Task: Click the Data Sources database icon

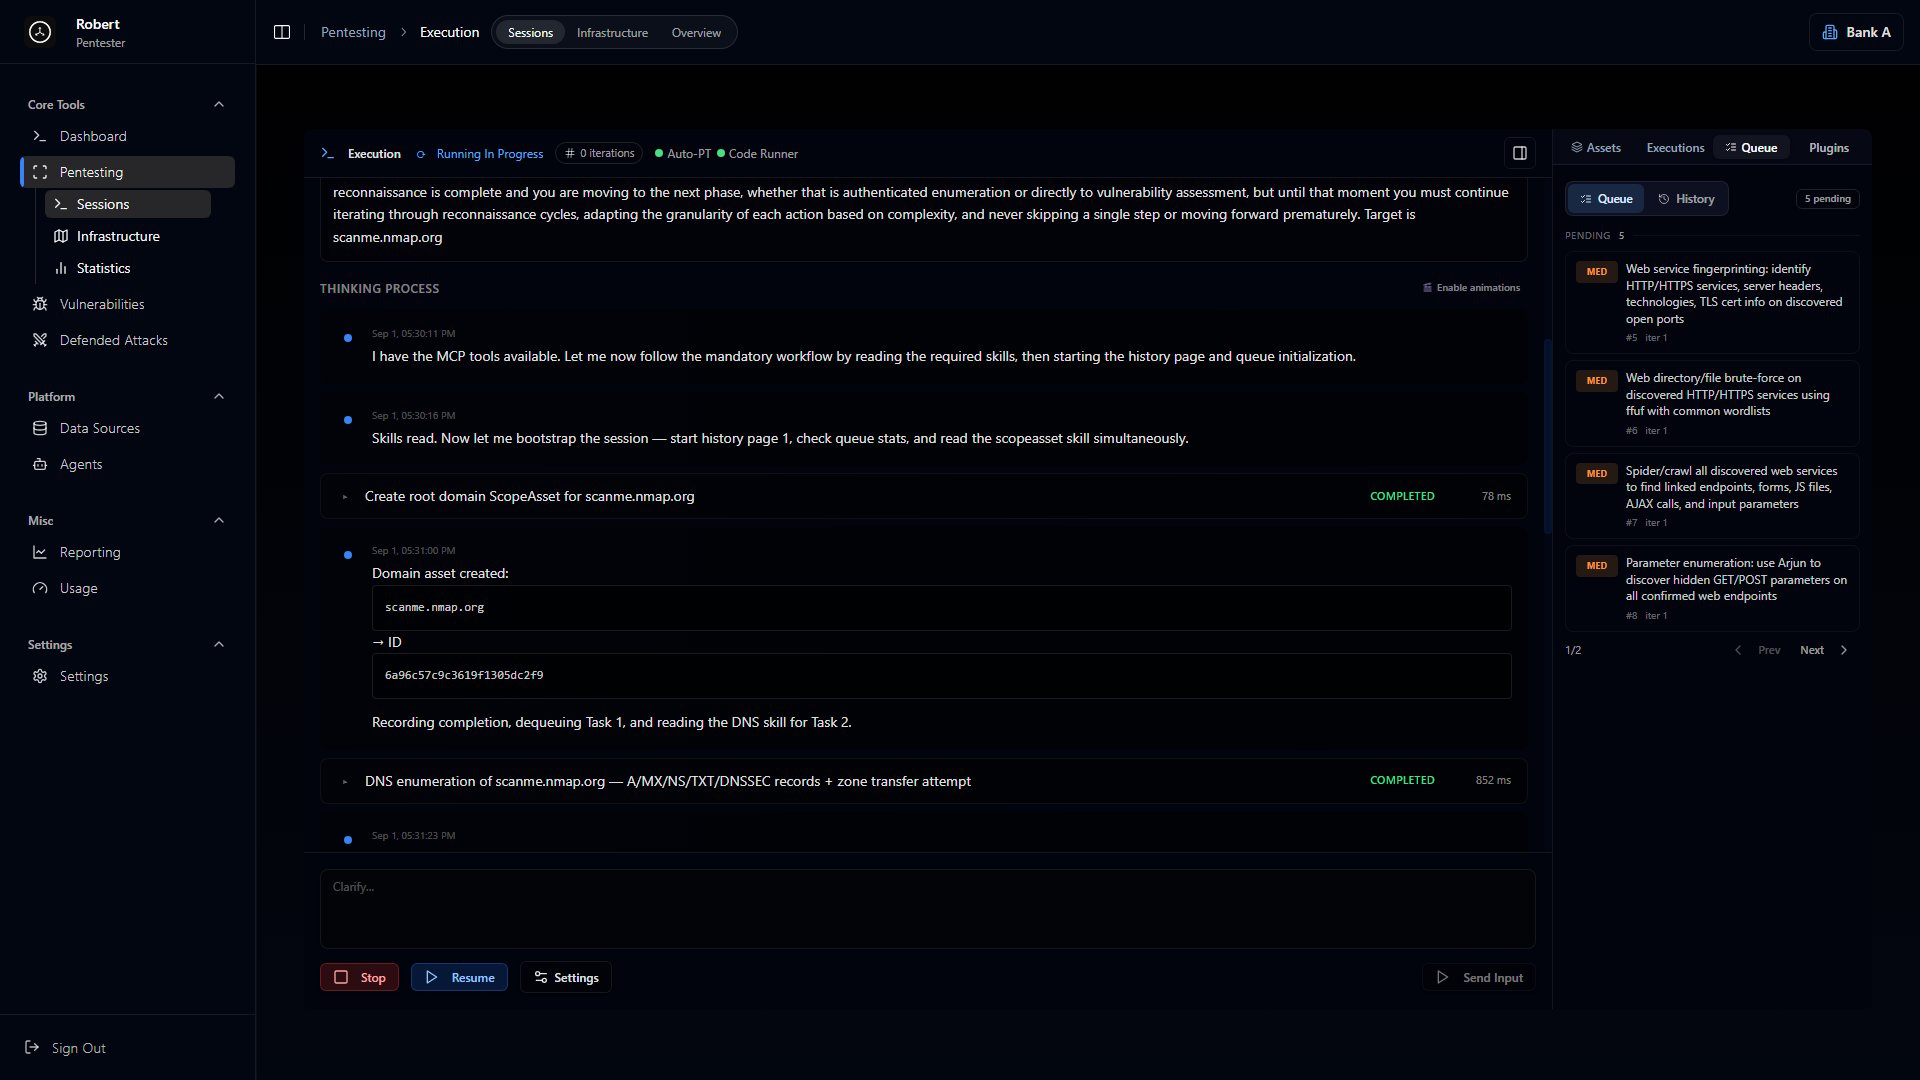Action: click(x=40, y=428)
